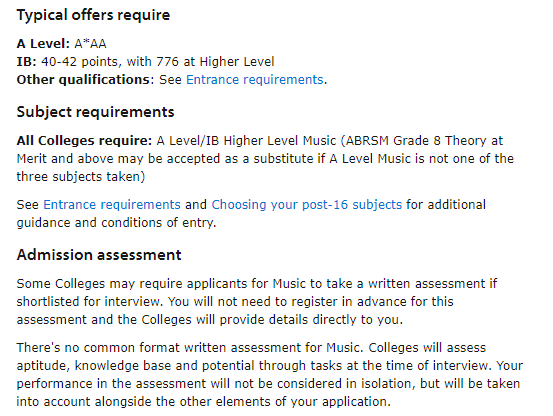Screen dimensions: 553x416
Task: Click the A*AA grade text
Action: [x=90, y=44]
